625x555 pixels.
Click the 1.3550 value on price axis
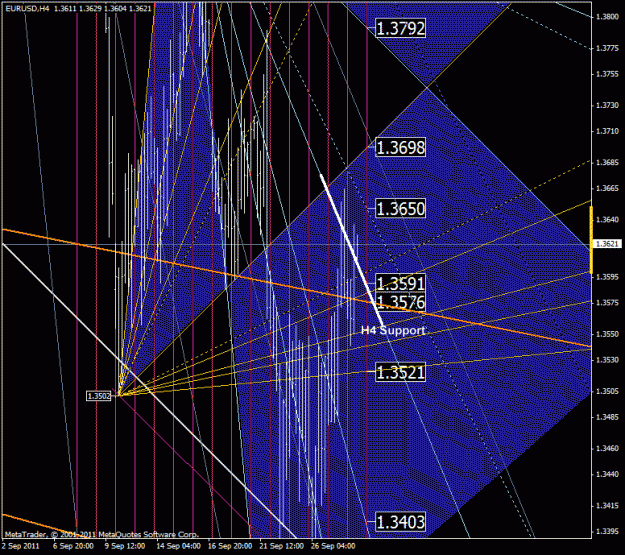coord(607,334)
